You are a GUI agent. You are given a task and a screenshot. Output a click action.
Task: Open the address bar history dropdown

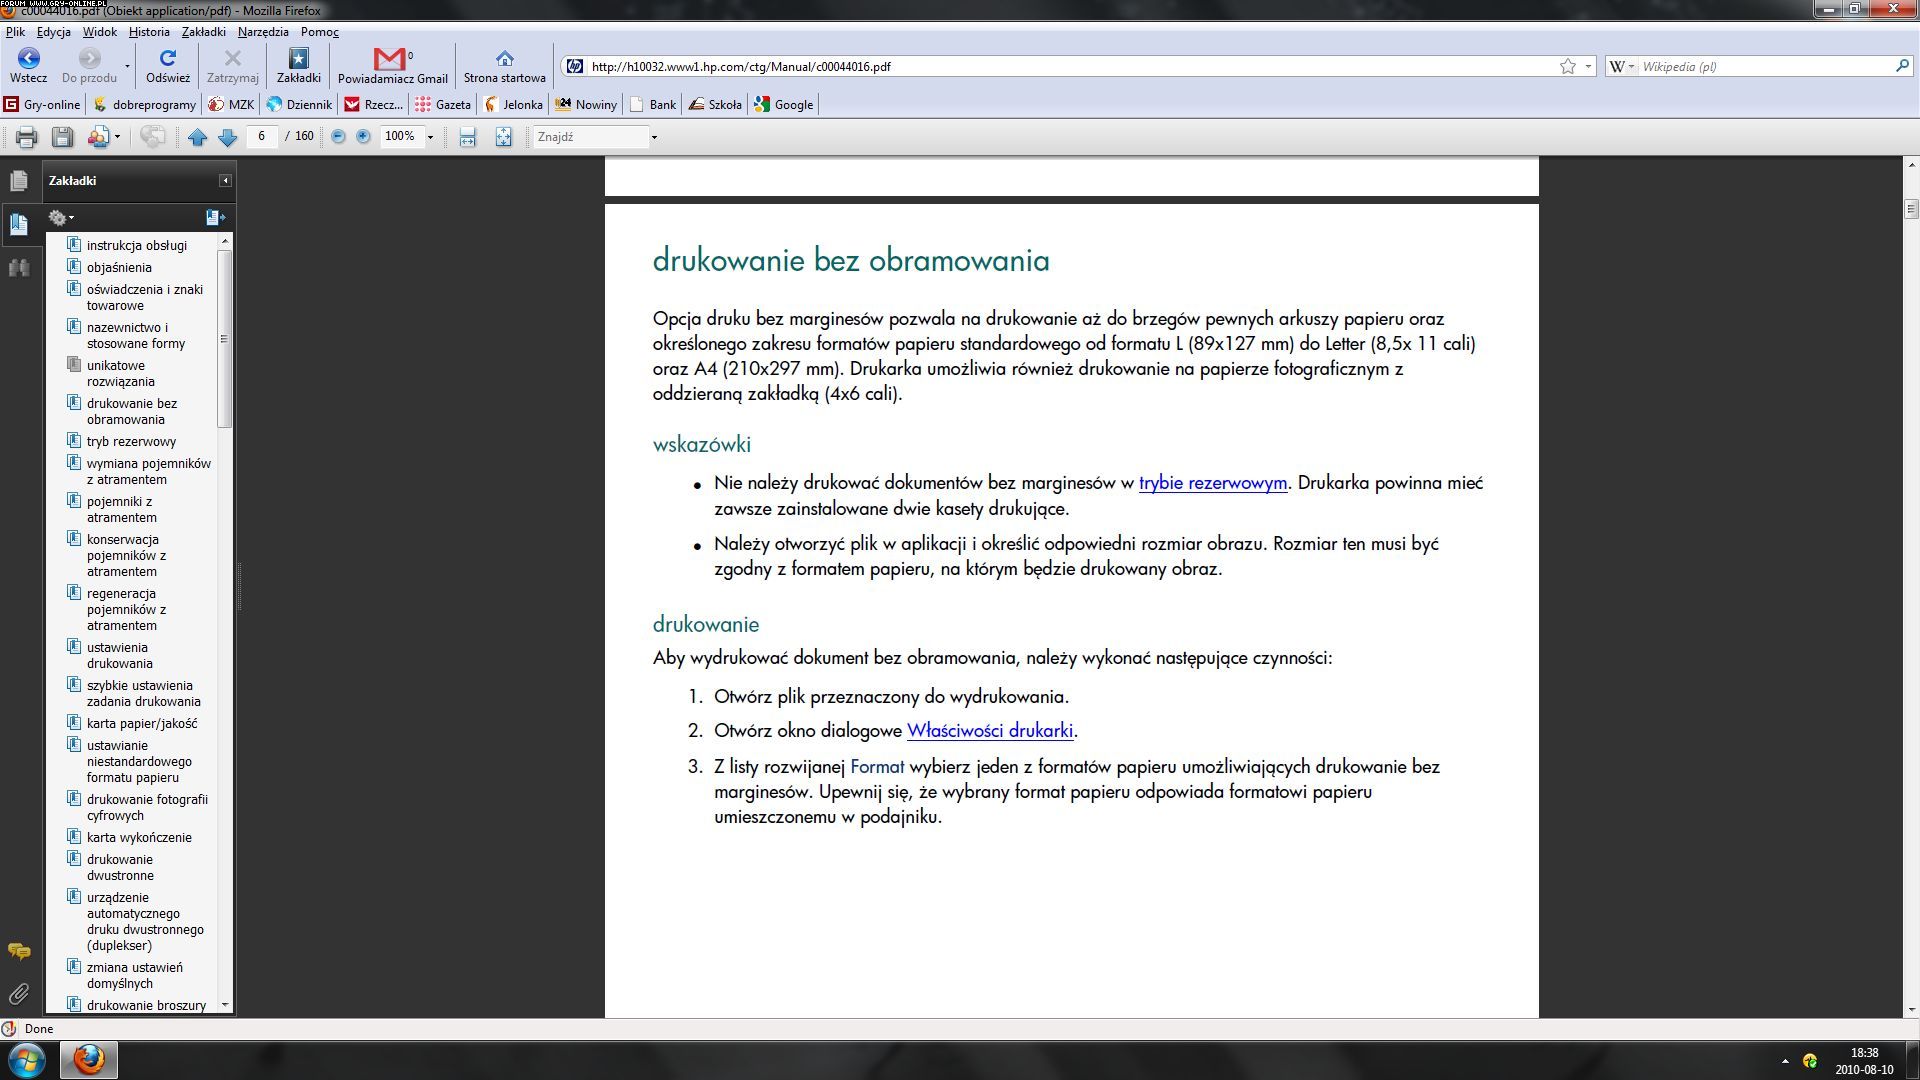pyautogui.click(x=1588, y=66)
